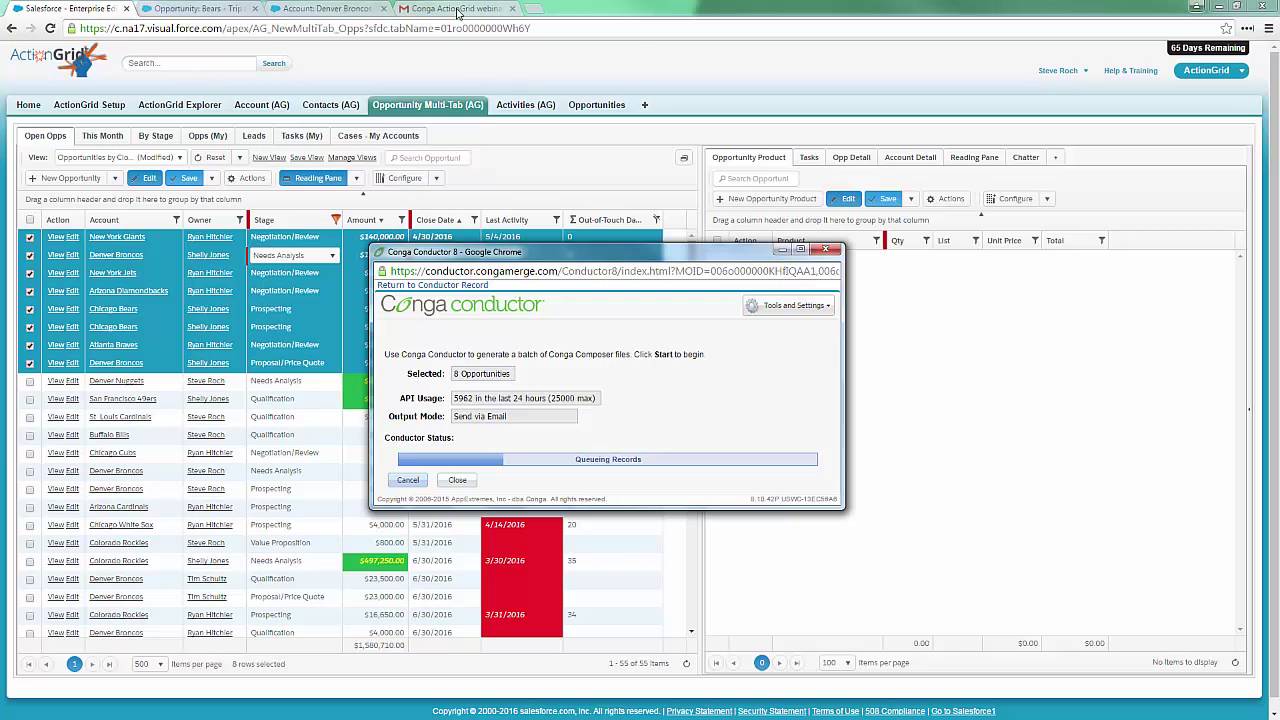The width and height of the screenshot is (1280, 720).
Task: Refresh the left opportunities grid
Action: coord(686,664)
